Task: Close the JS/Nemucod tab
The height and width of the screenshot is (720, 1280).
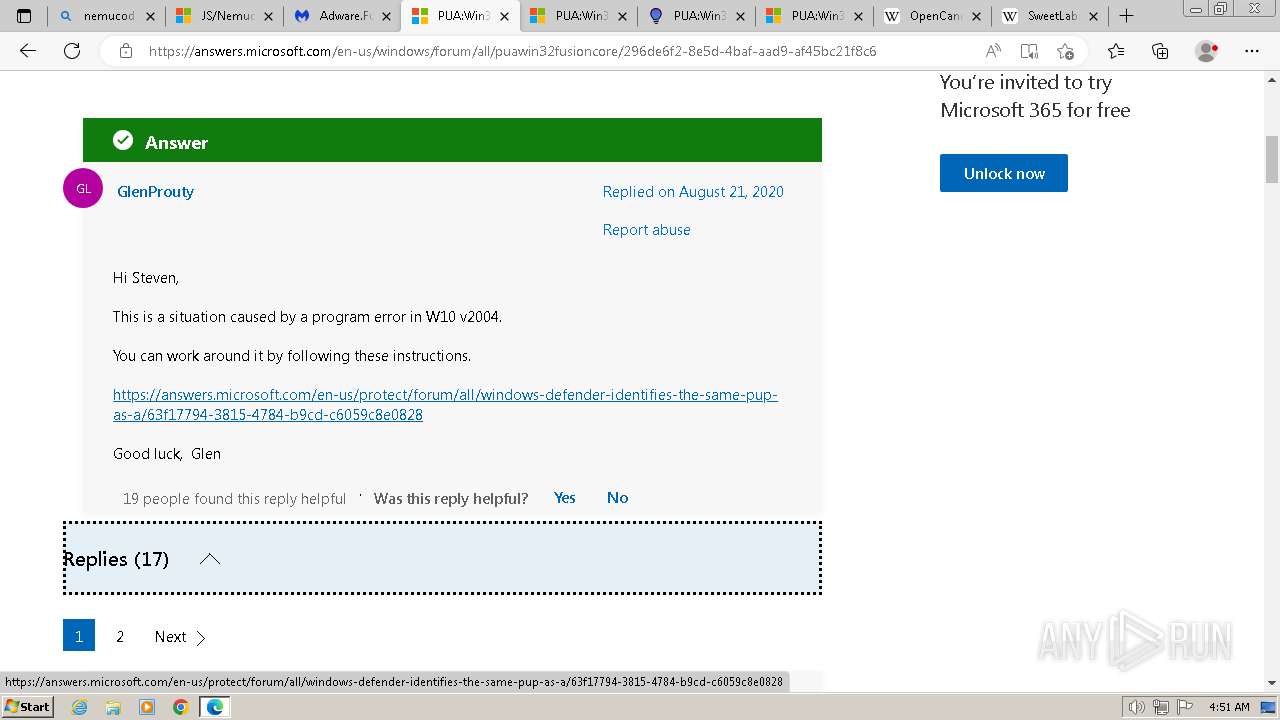Action: [268, 16]
